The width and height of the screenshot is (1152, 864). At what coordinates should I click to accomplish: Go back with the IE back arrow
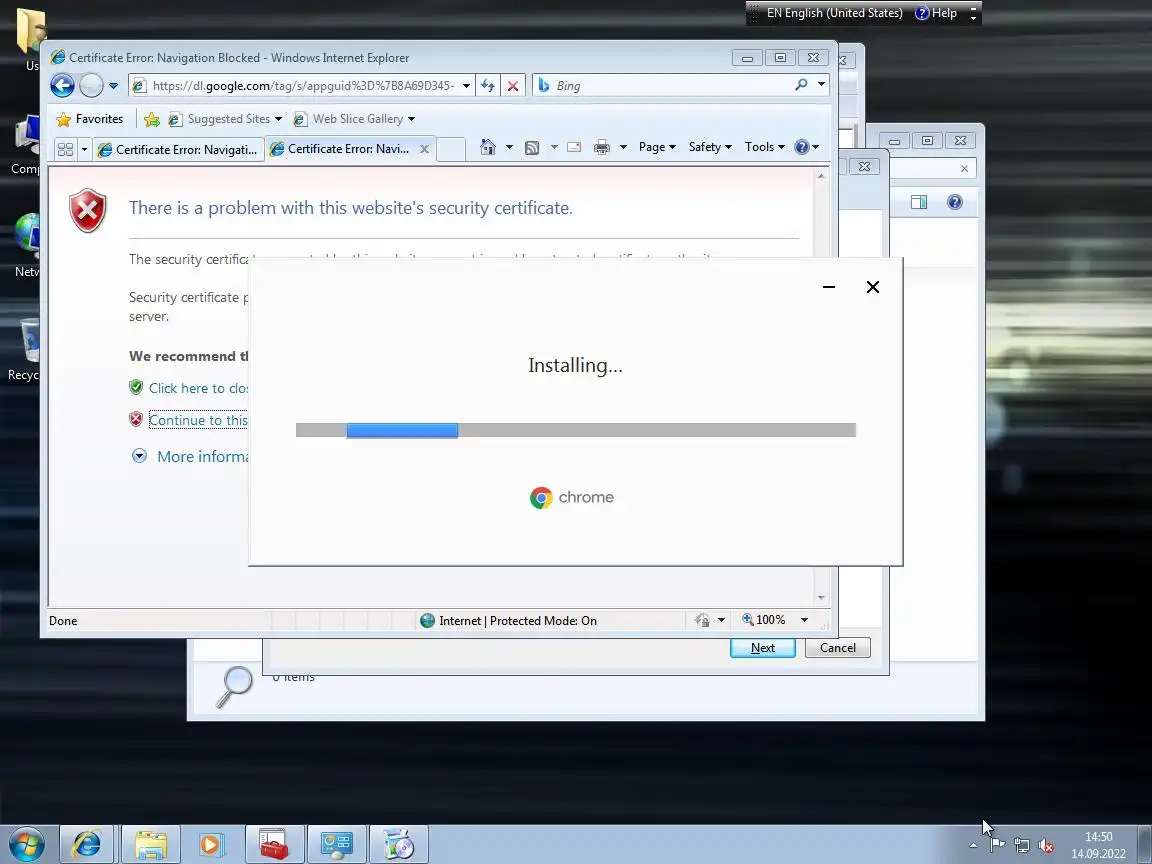[62, 85]
